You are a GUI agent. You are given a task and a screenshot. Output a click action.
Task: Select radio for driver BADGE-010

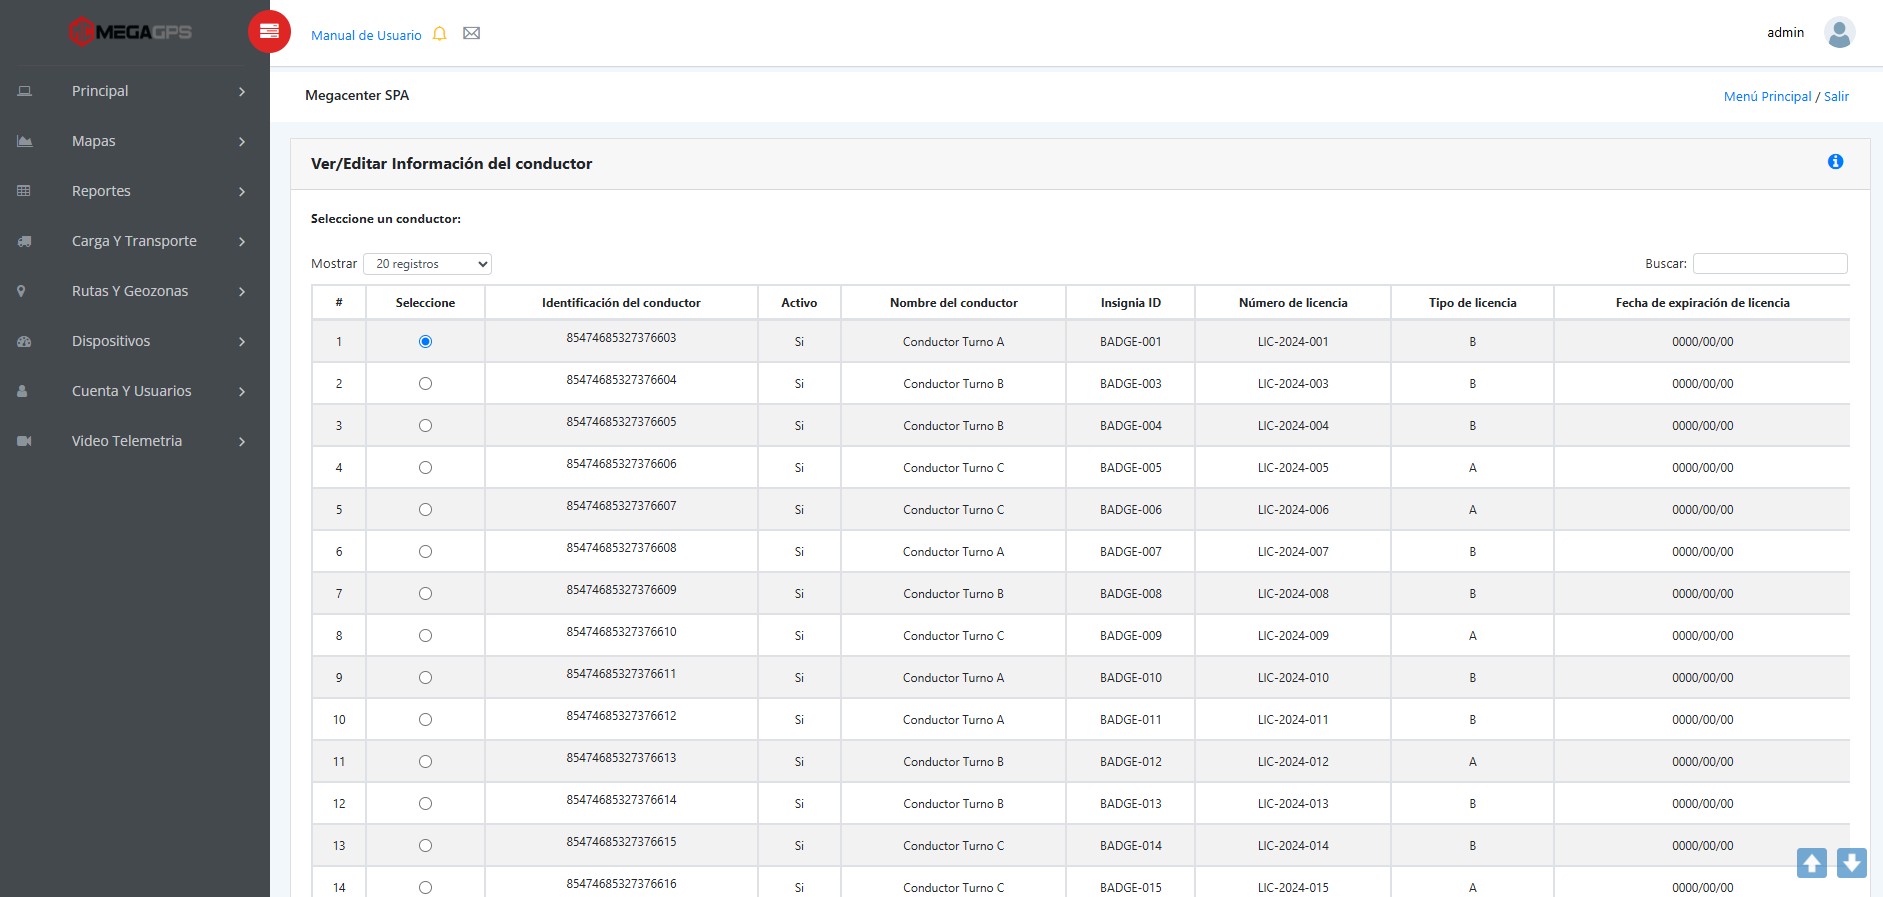click(425, 678)
